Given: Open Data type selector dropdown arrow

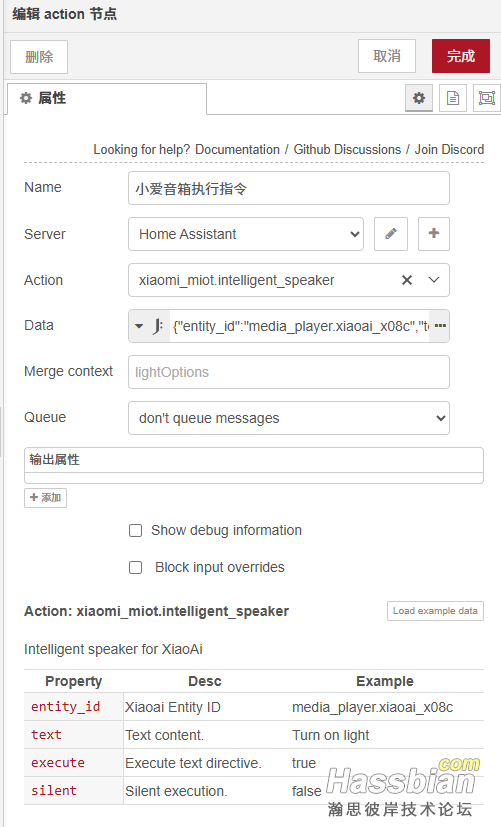Looking at the screenshot, I should 139,326.
